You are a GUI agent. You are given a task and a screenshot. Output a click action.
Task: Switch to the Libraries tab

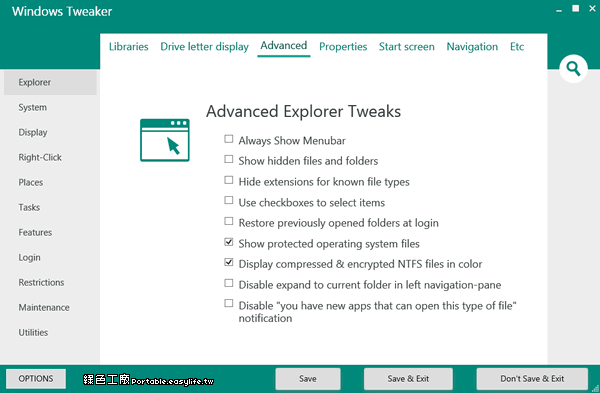click(129, 47)
